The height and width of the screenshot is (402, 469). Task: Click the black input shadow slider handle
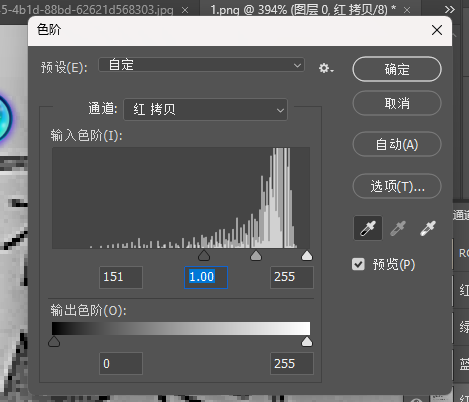204,256
